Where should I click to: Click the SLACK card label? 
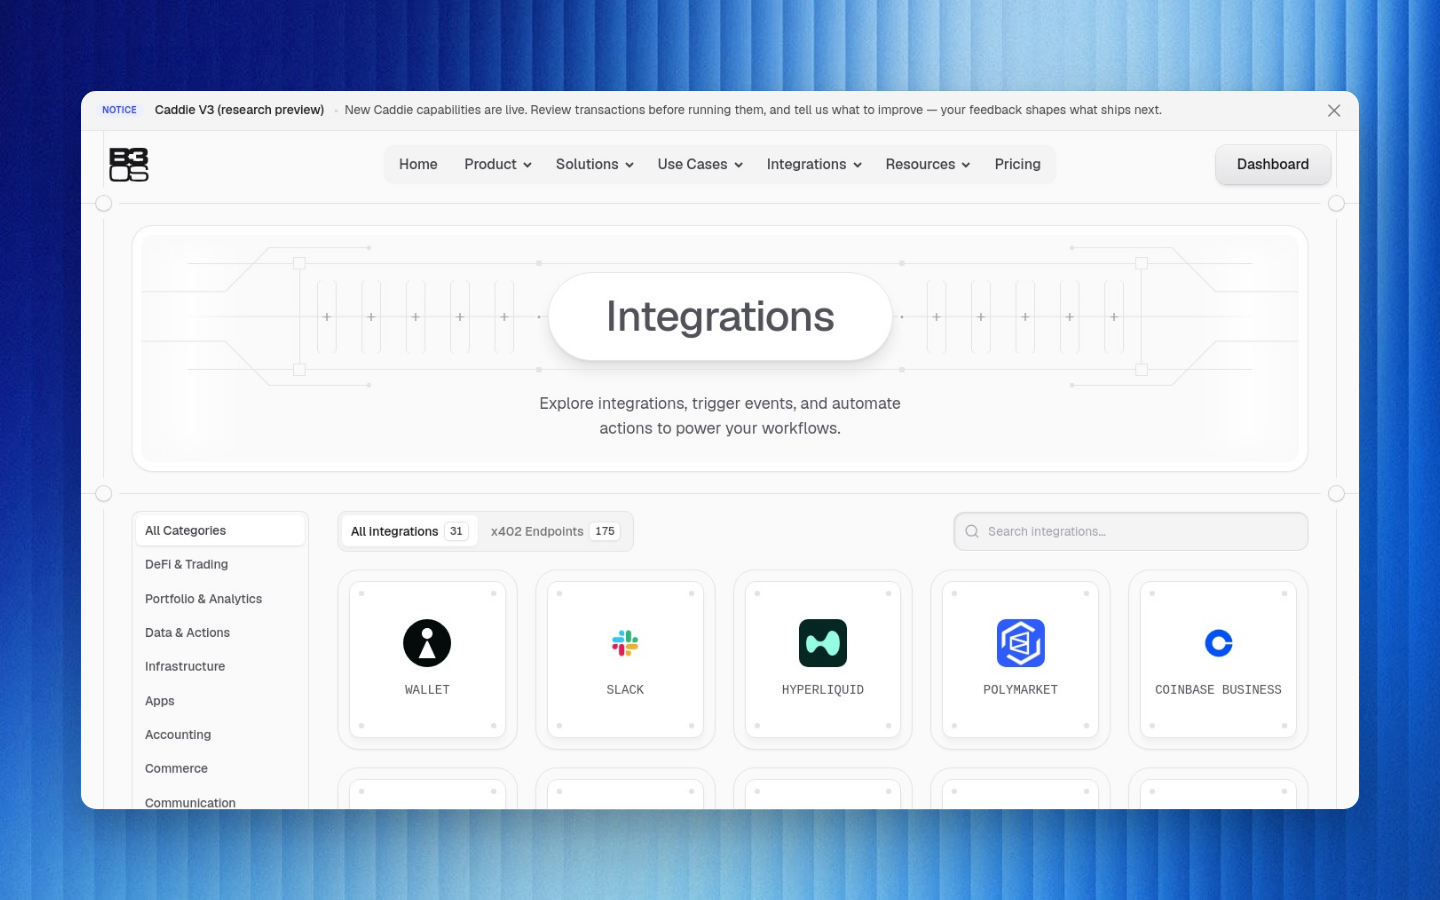click(625, 690)
